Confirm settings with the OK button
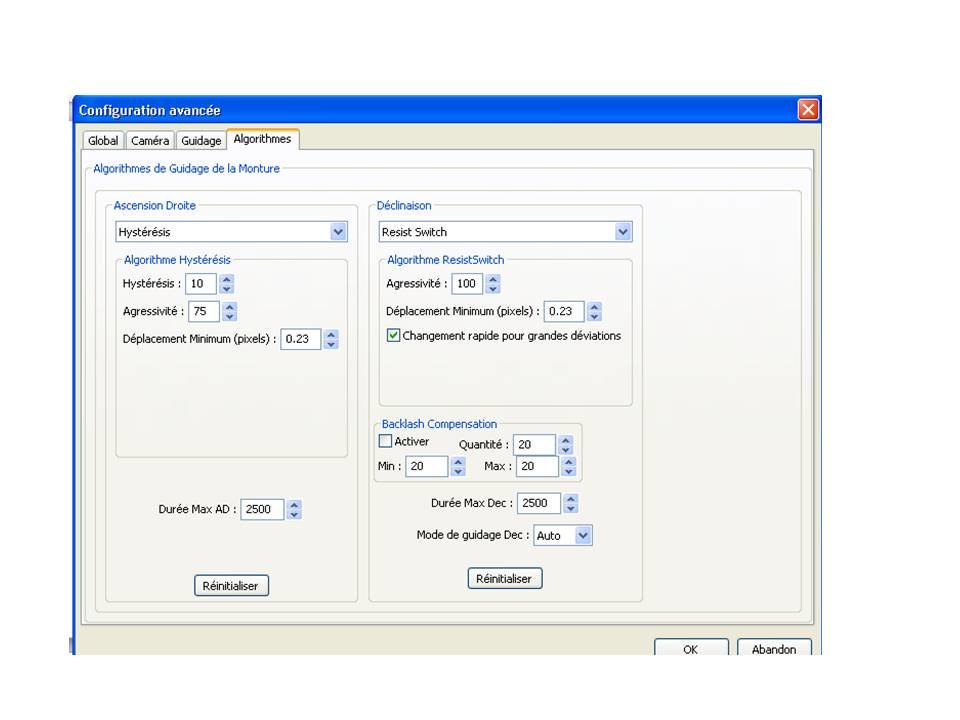Image resolution: width=960 pixels, height=720 pixels. click(691, 649)
